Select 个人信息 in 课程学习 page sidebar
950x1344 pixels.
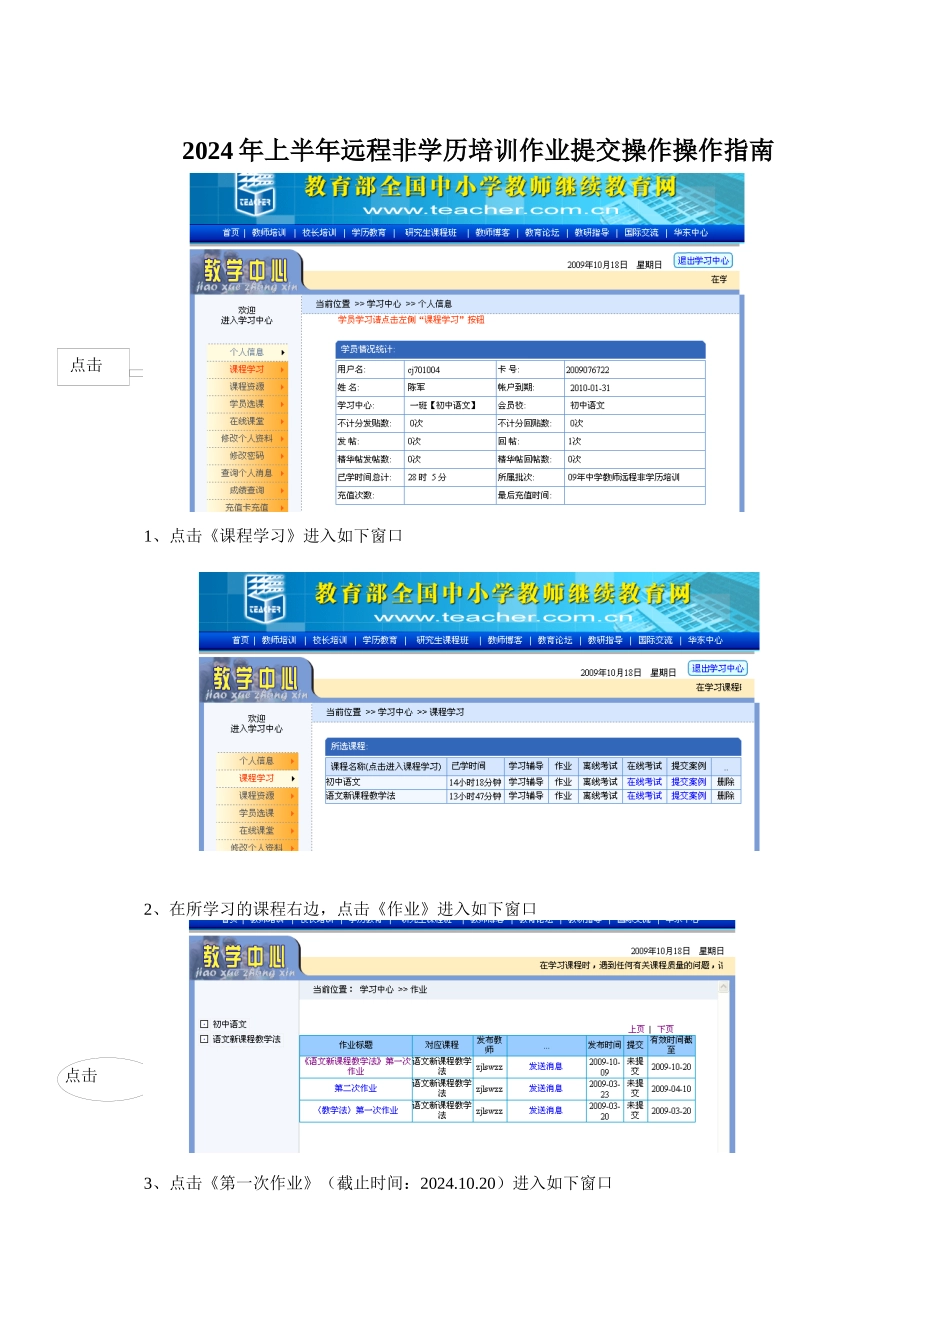click(257, 761)
